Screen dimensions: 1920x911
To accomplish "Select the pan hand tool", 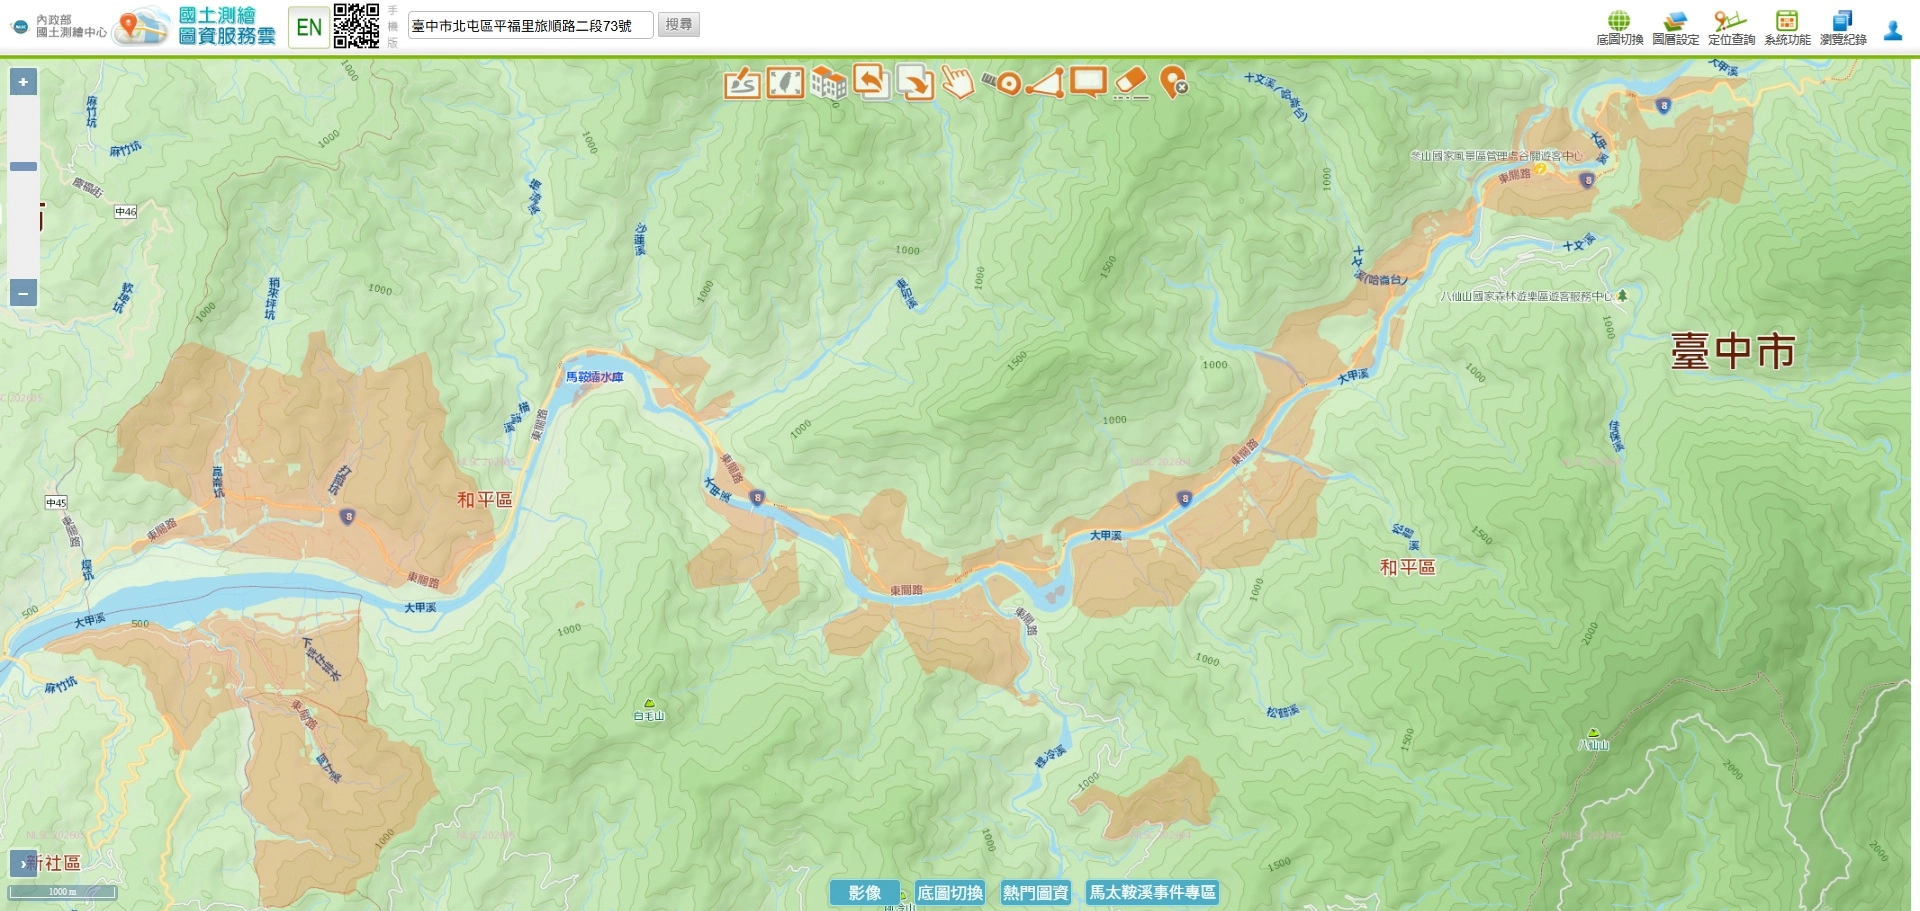I will [x=958, y=83].
